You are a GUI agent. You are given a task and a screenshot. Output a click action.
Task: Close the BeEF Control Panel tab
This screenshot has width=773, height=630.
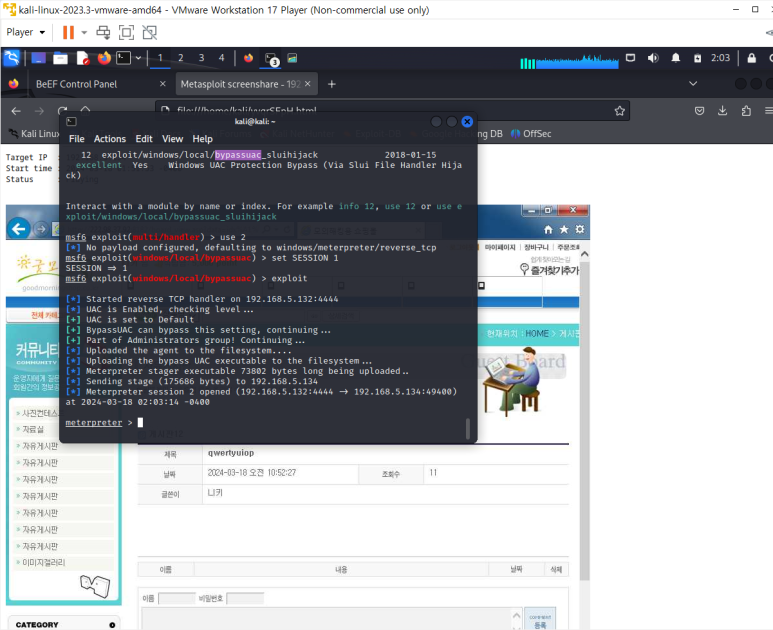click(x=163, y=84)
